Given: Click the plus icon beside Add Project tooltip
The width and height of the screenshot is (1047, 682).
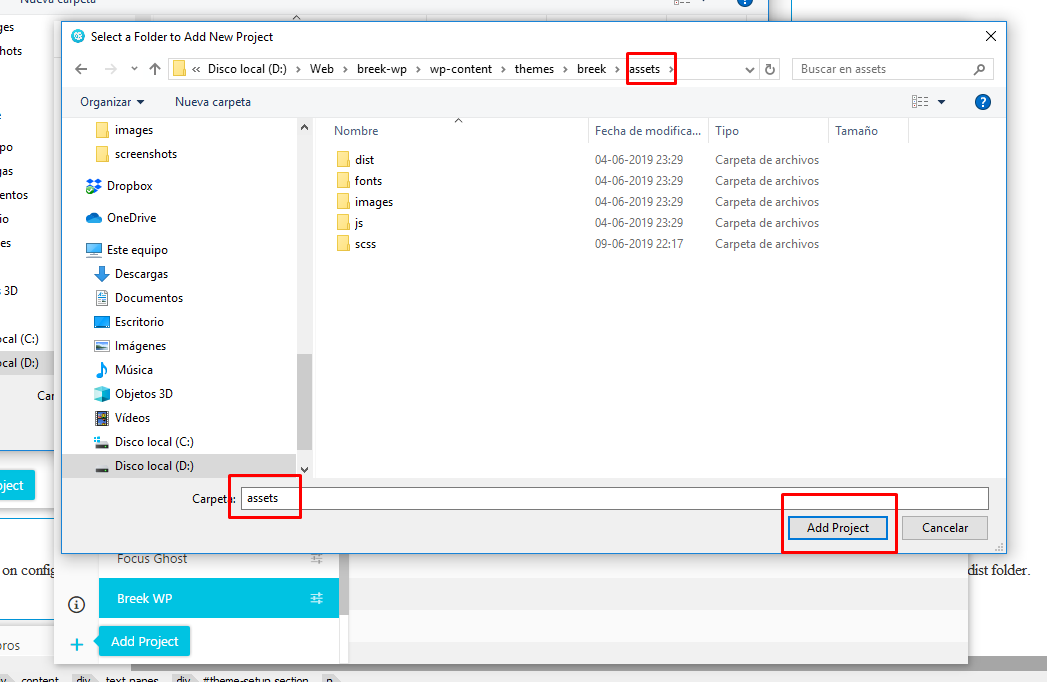Looking at the screenshot, I should [x=77, y=644].
